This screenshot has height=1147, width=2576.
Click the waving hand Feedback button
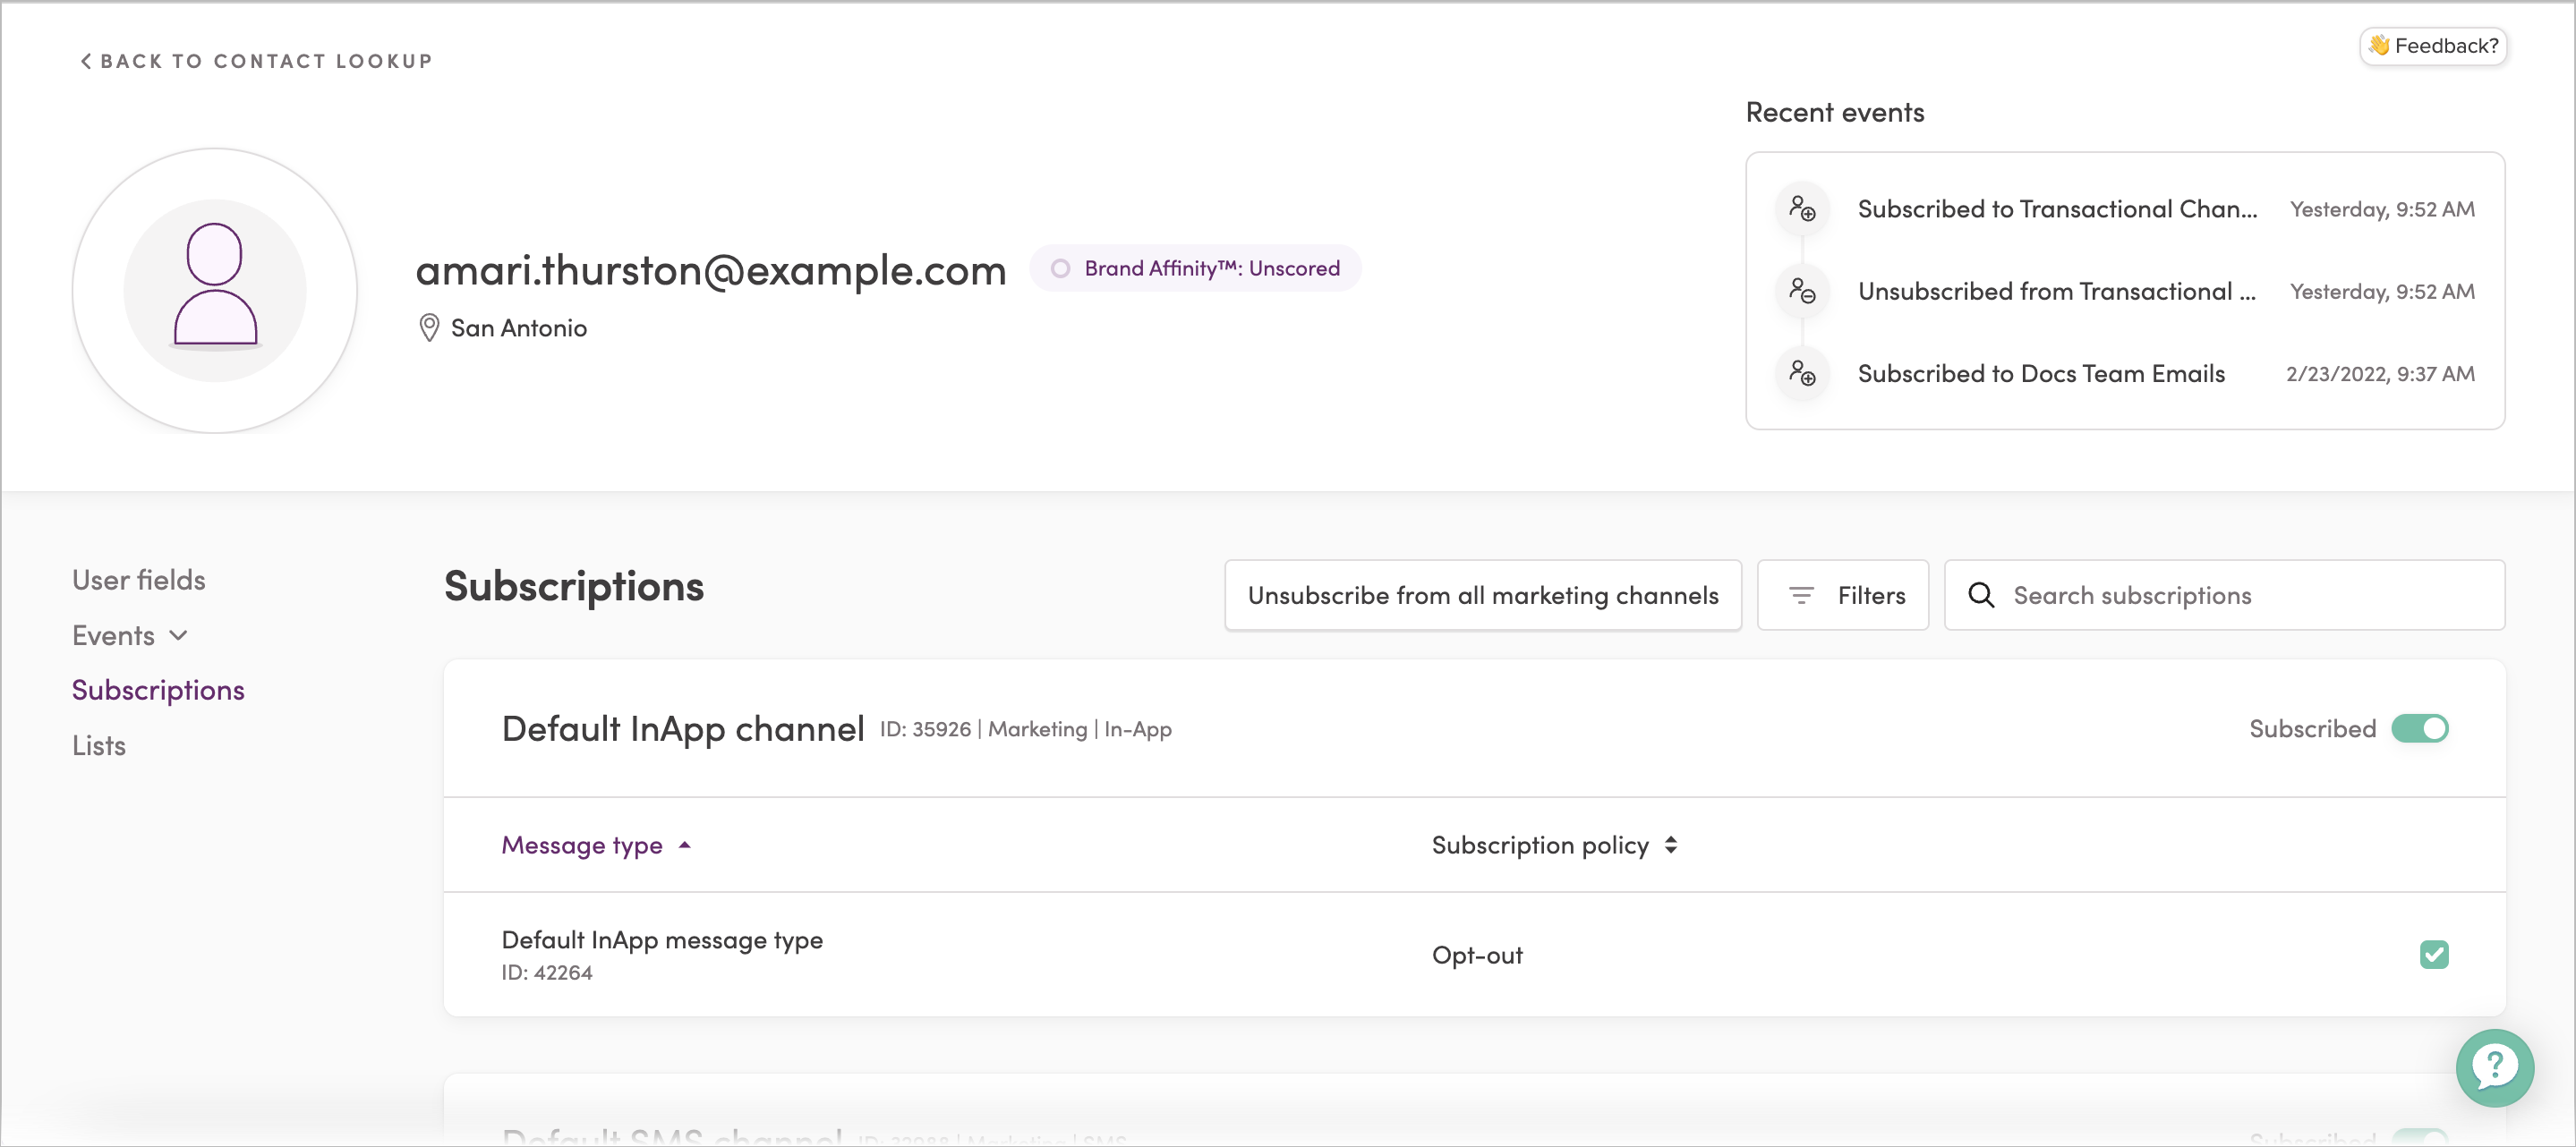point(2433,46)
